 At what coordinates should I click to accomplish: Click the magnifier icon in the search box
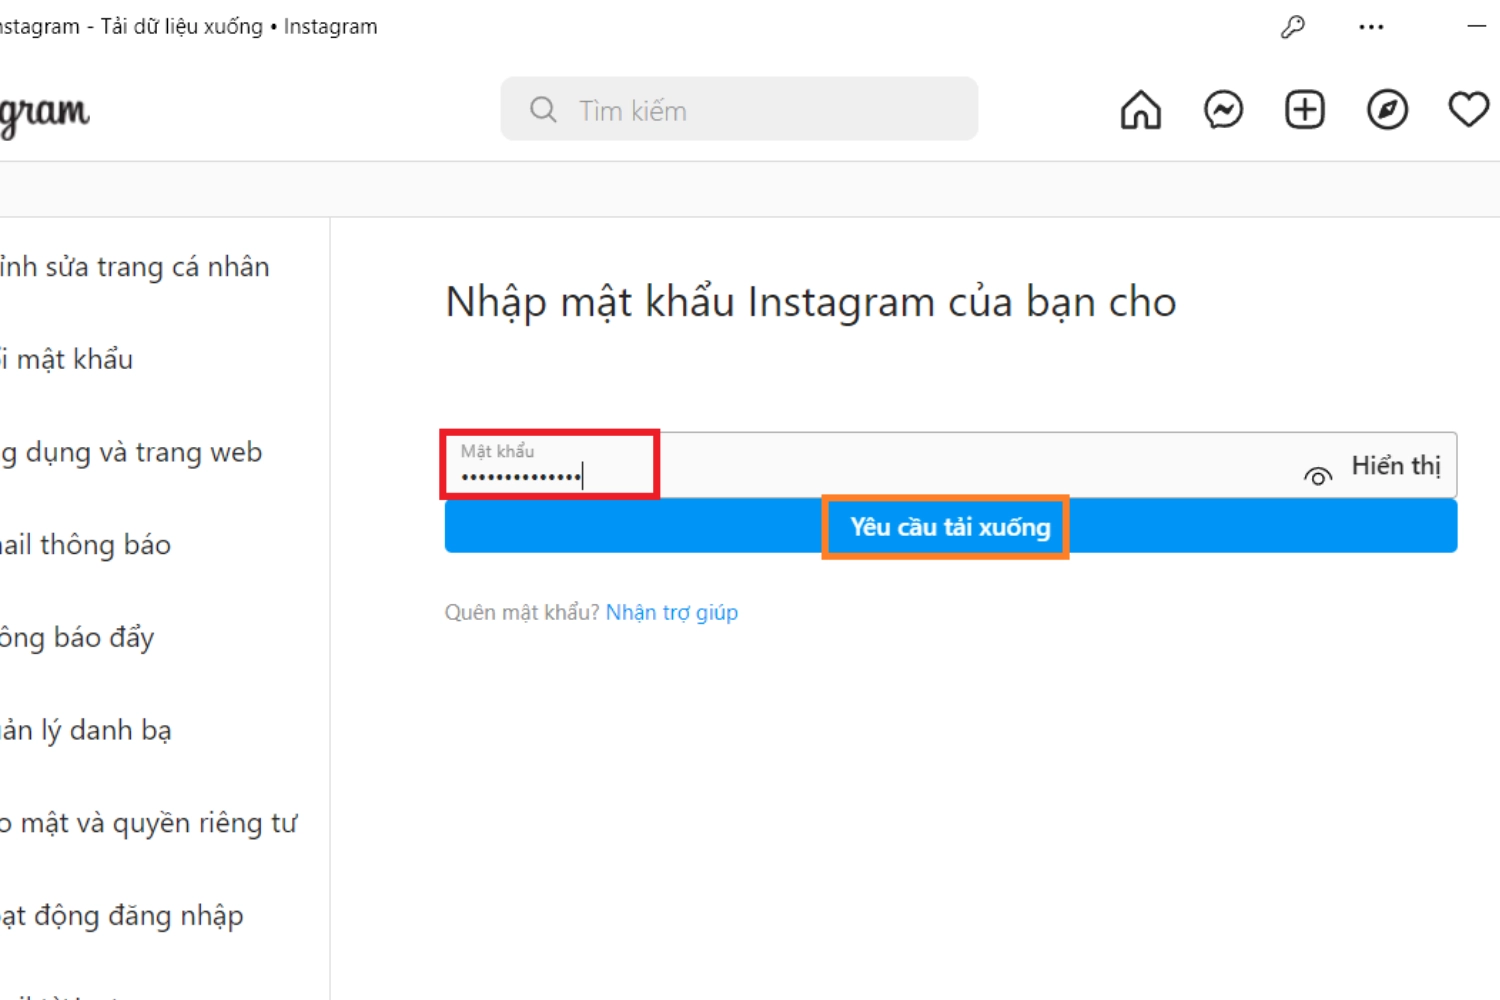[x=543, y=109]
